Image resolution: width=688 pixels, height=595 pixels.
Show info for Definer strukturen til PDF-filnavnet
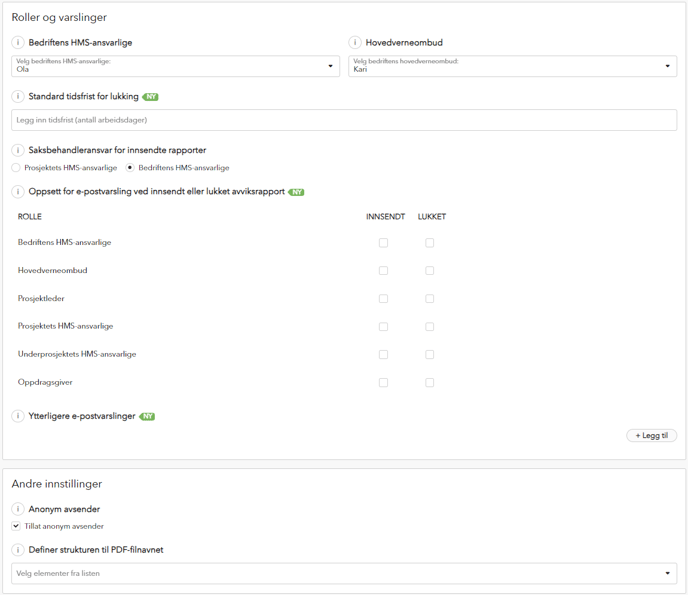[18, 550]
